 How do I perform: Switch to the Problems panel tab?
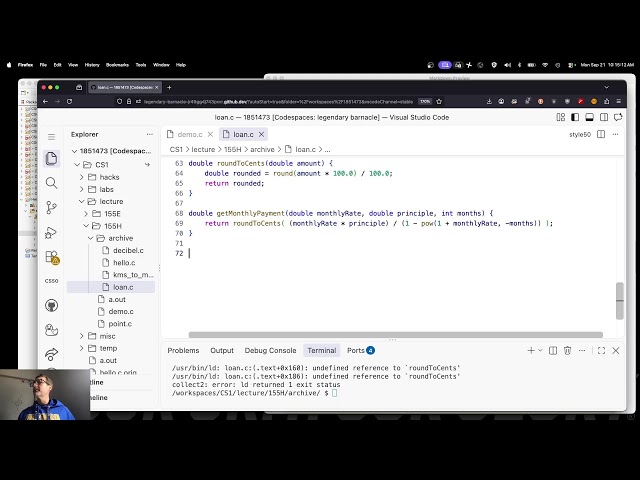pyautogui.click(x=183, y=351)
